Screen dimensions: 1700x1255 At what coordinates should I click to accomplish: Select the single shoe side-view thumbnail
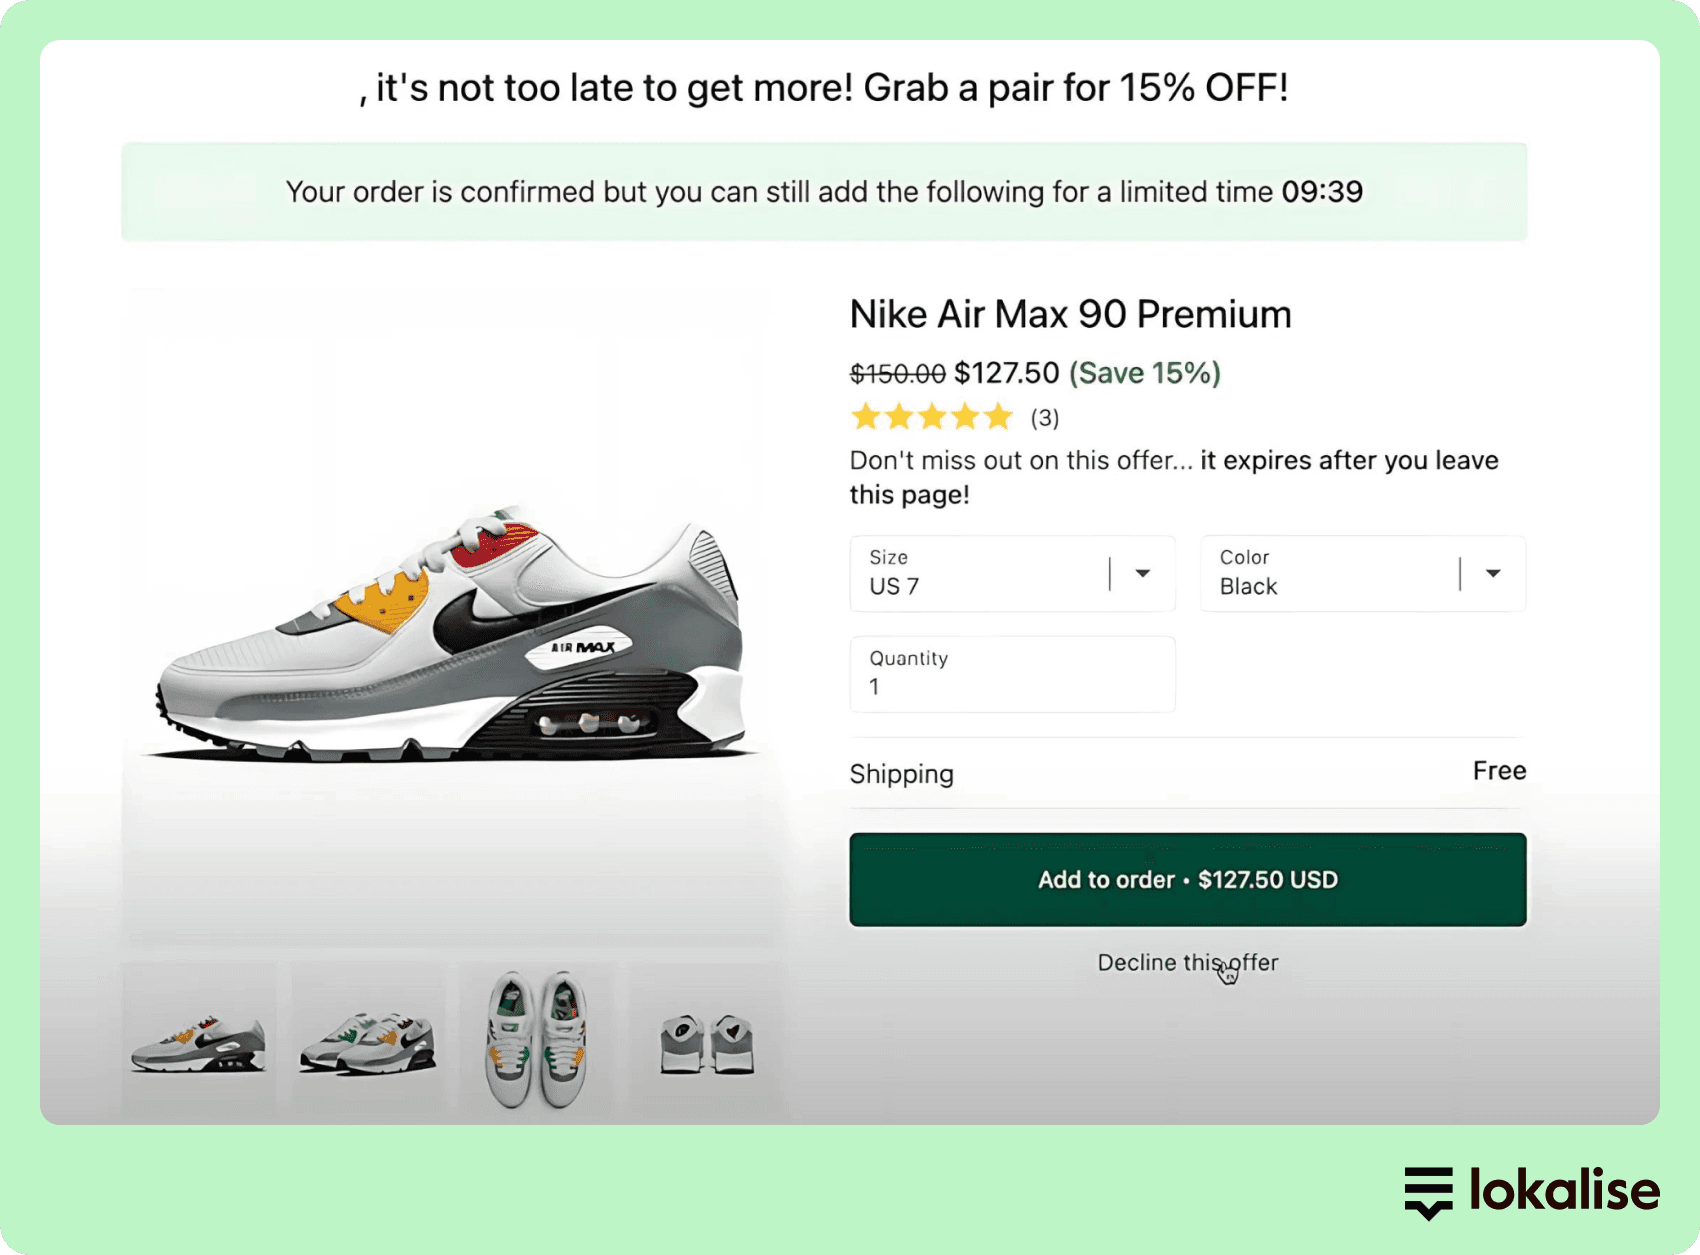point(198,1042)
